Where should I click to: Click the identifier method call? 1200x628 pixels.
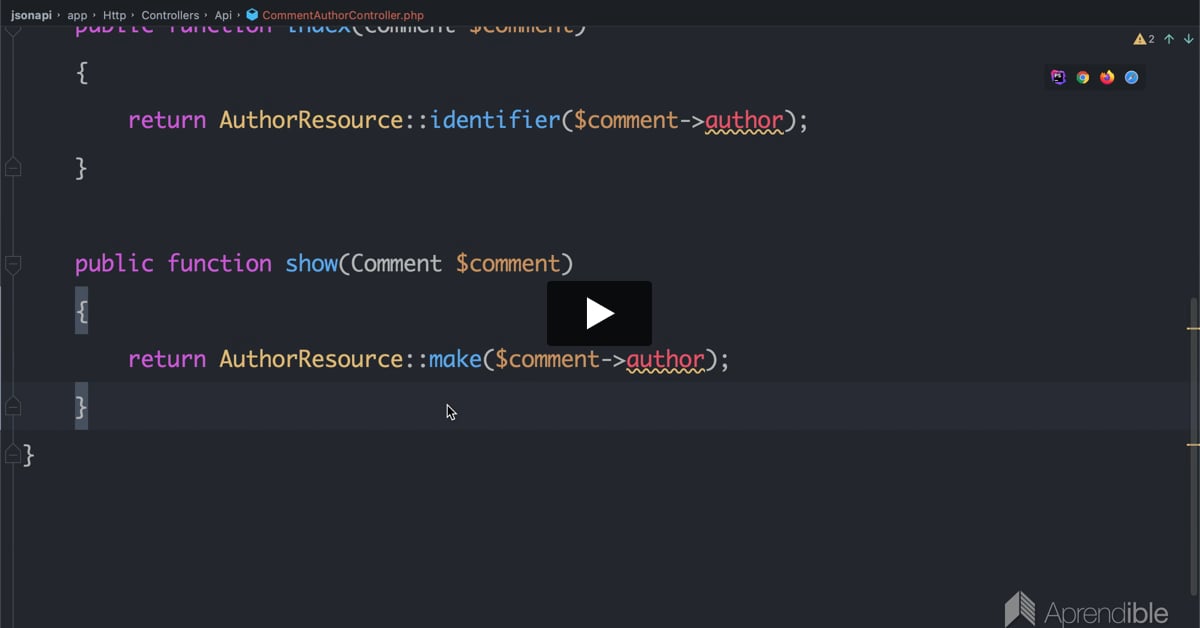tap(495, 120)
